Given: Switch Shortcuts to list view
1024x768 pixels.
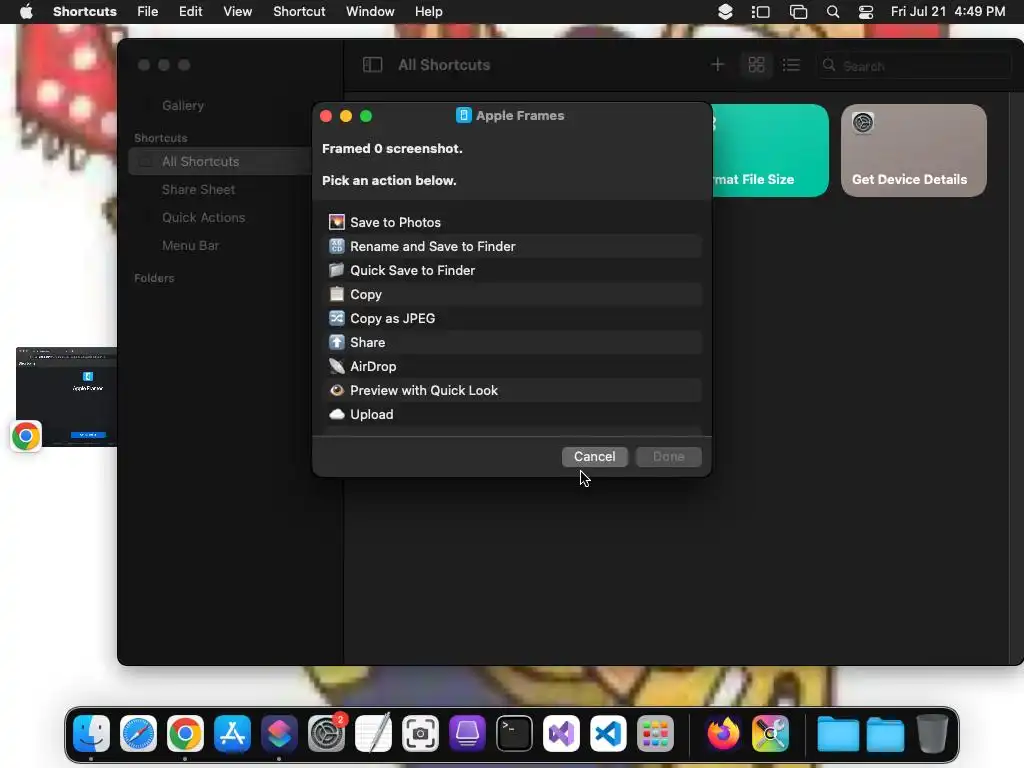Looking at the screenshot, I should (x=791, y=65).
